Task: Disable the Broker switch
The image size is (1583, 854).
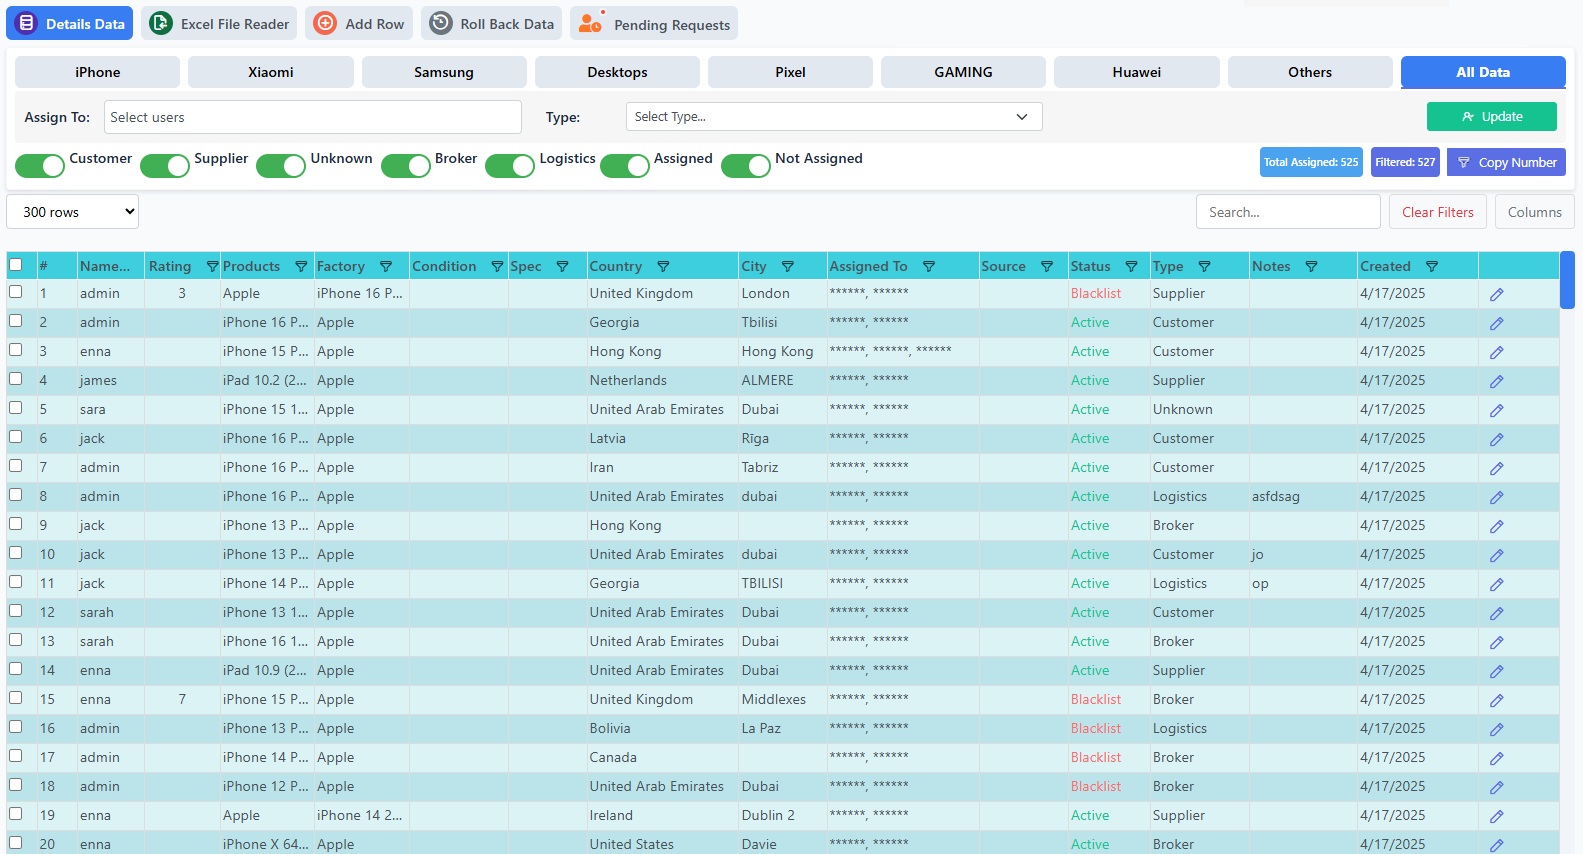Action: 406,166
